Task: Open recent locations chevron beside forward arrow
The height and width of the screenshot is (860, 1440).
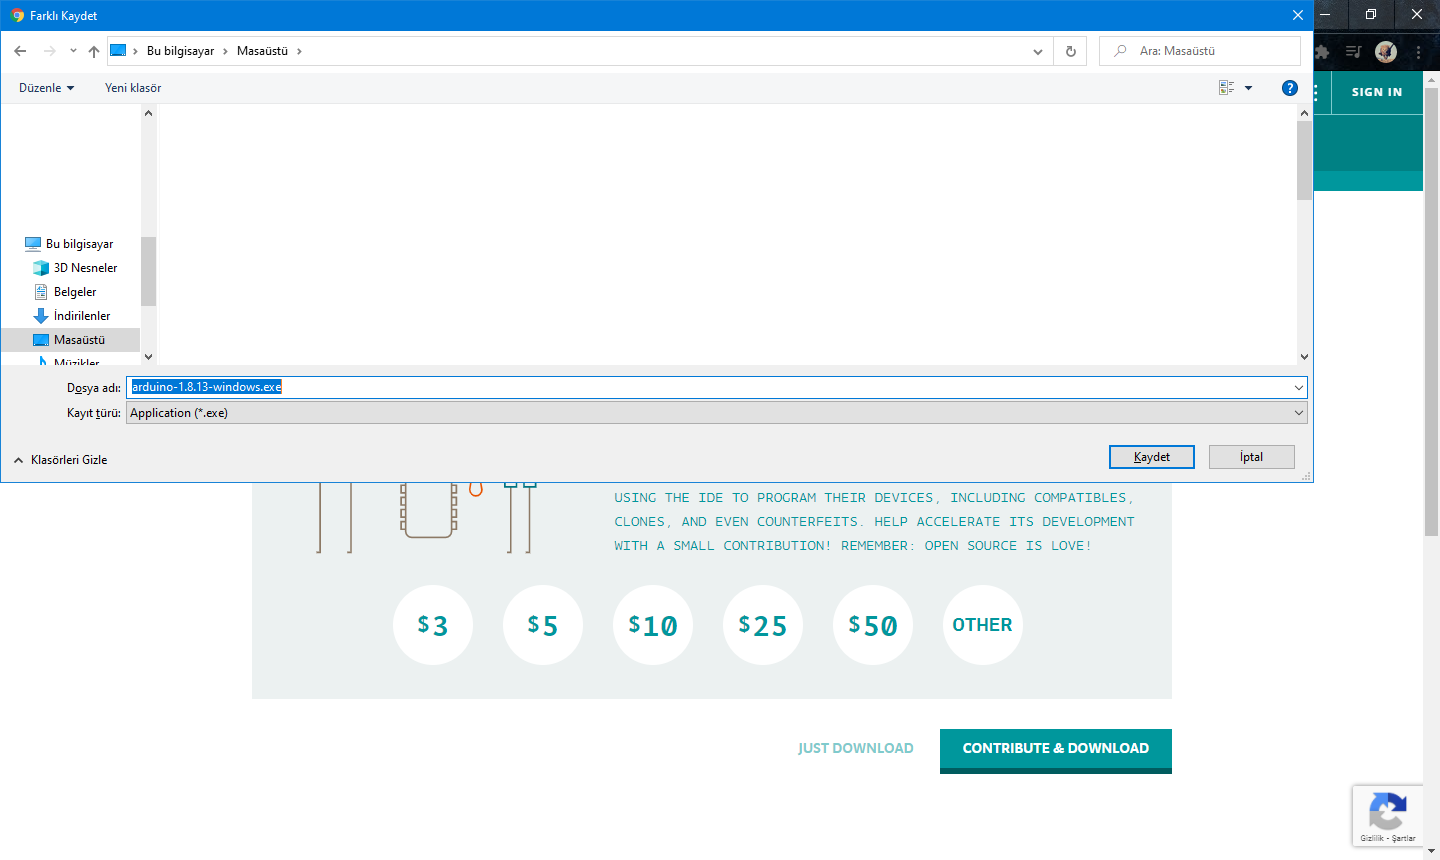Action: [73, 51]
